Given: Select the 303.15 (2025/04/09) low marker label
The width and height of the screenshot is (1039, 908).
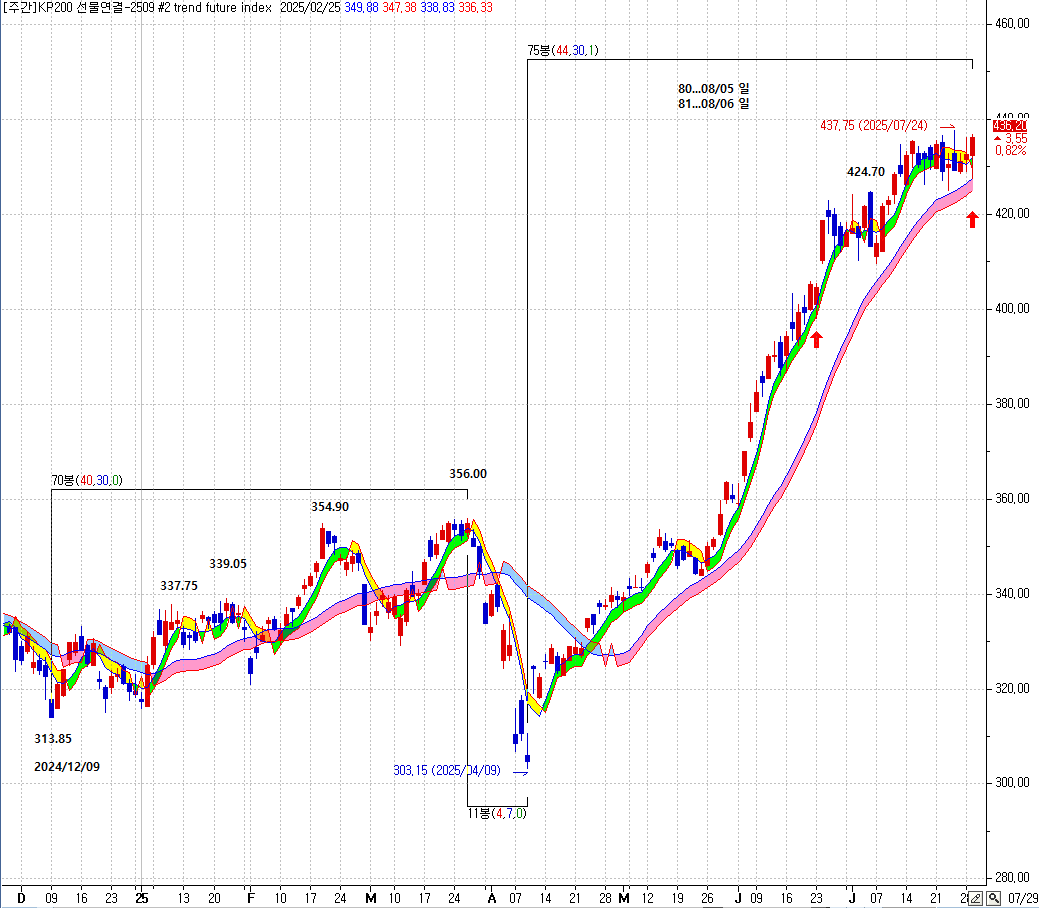Looking at the screenshot, I should point(447,771).
